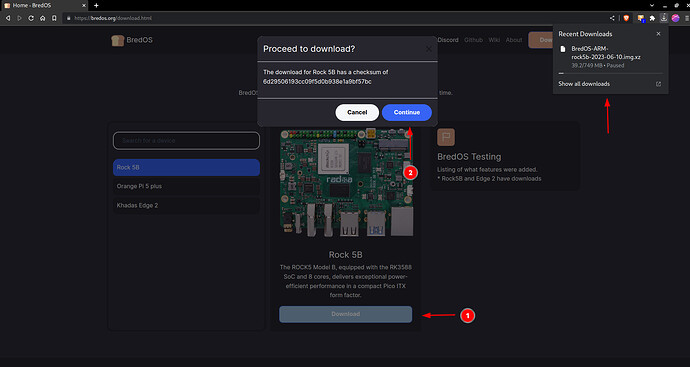Click the Proceed to download? title
The height and width of the screenshot is (367, 690).
point(309,49)
